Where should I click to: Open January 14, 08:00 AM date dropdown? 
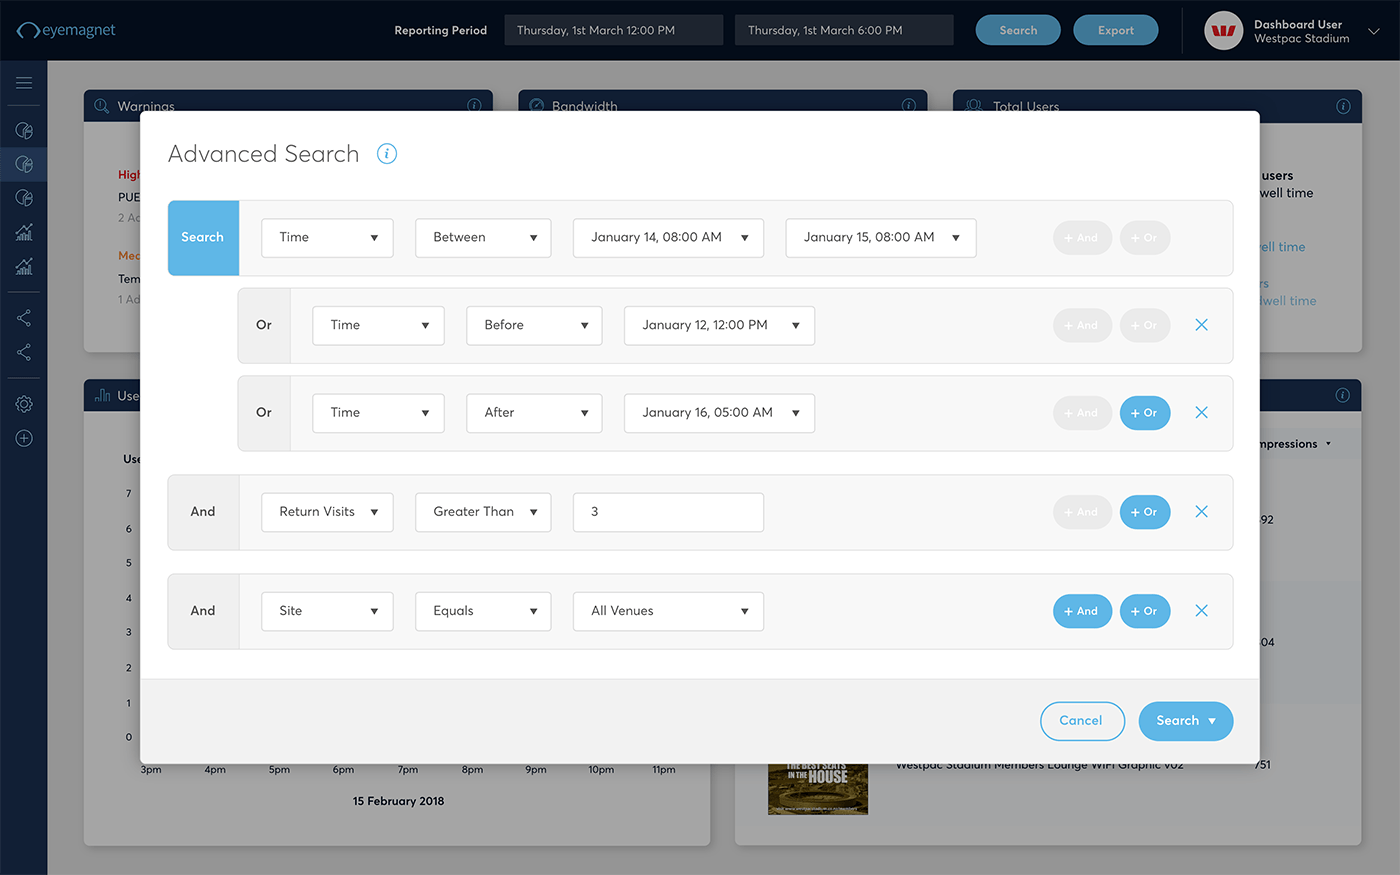[x=668, y=238]
